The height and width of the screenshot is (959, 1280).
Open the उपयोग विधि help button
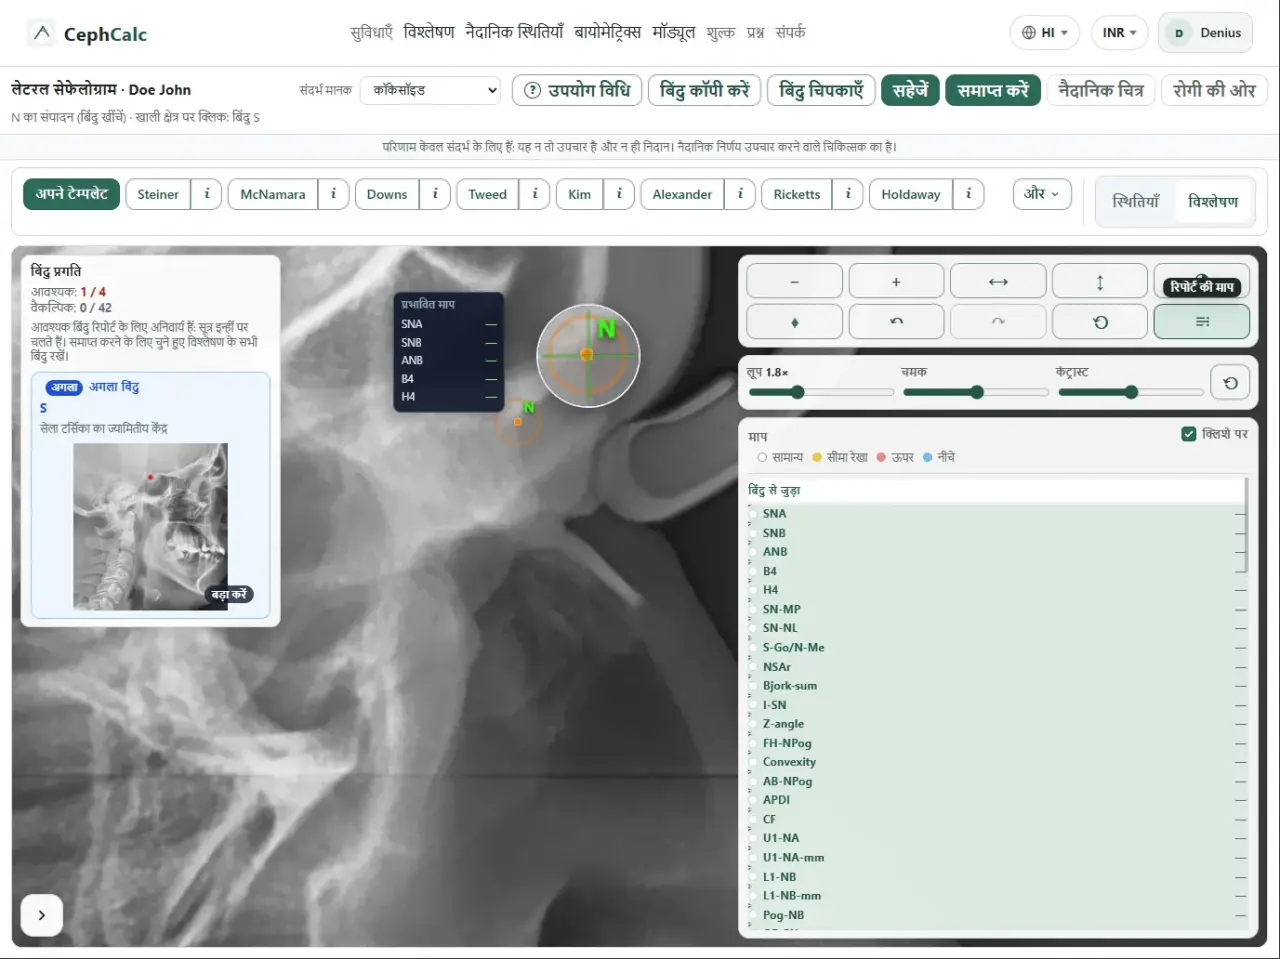577,90
